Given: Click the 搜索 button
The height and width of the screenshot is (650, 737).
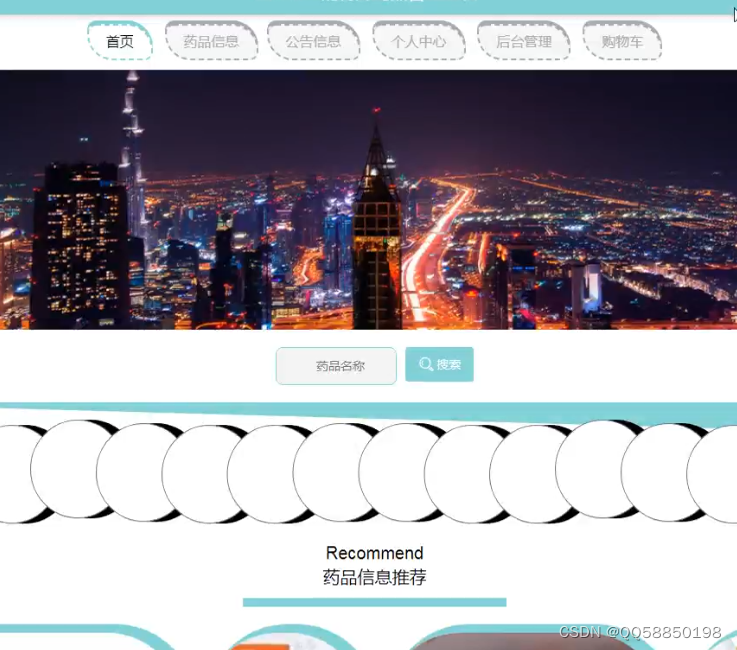Looking at the screenshot, I should tap(439, 364).
